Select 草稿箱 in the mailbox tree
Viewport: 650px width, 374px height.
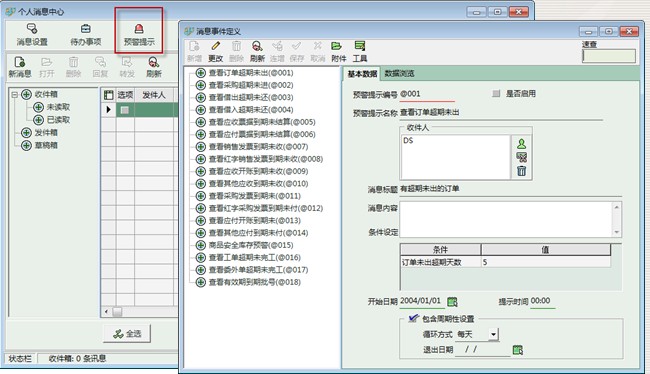pos(46,145)
